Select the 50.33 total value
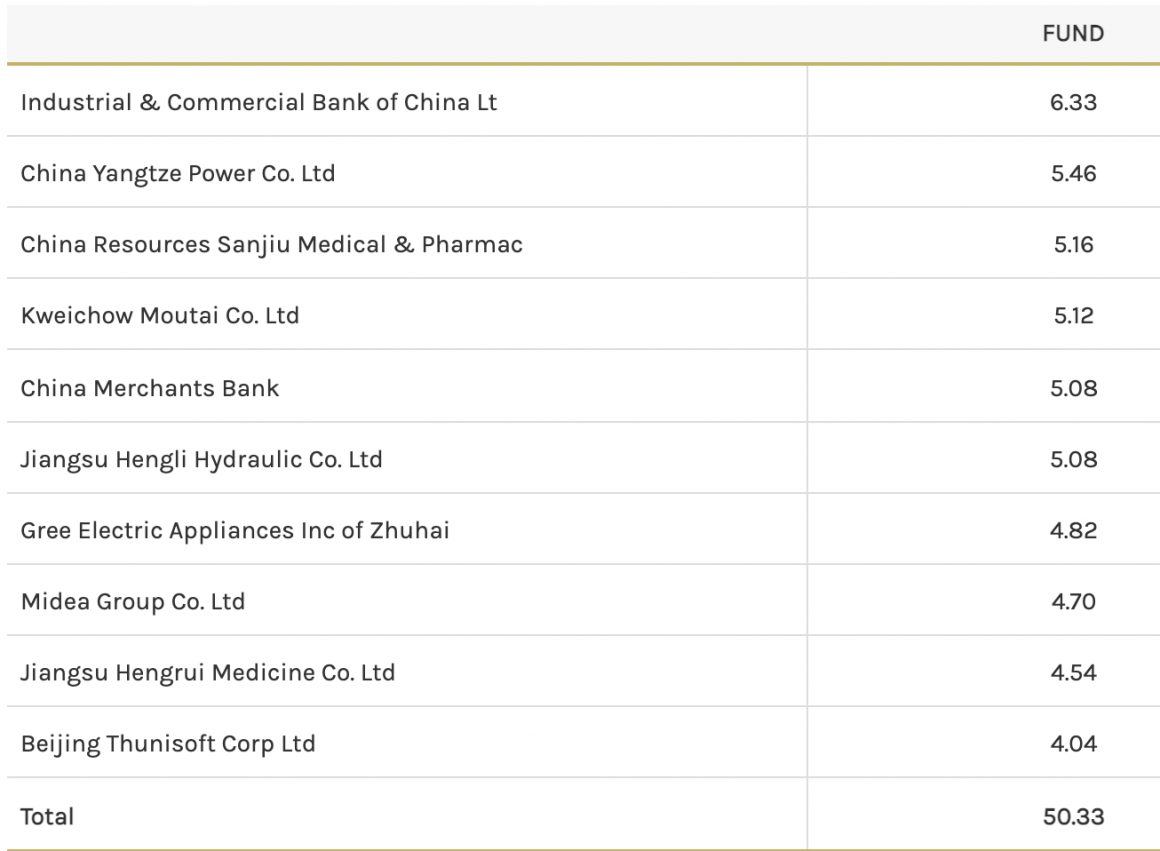Image resolution: width=1160 pixels, height=851 pixels. pos(1073,816)
